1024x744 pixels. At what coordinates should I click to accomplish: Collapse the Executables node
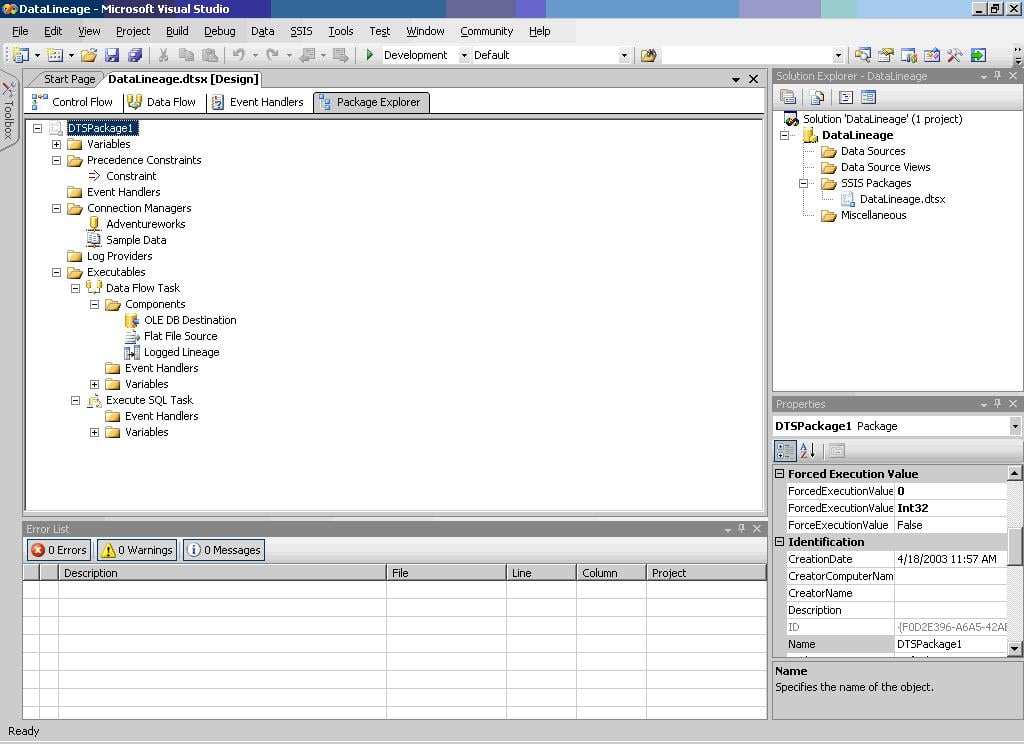(56, 272)
